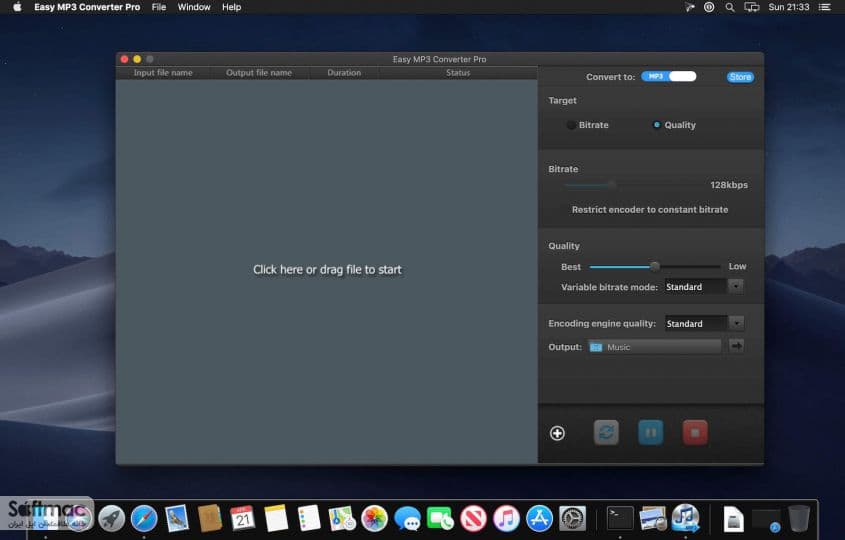Open the Easy MP3 Converter Pro app menu

click(x=87, y=7)
